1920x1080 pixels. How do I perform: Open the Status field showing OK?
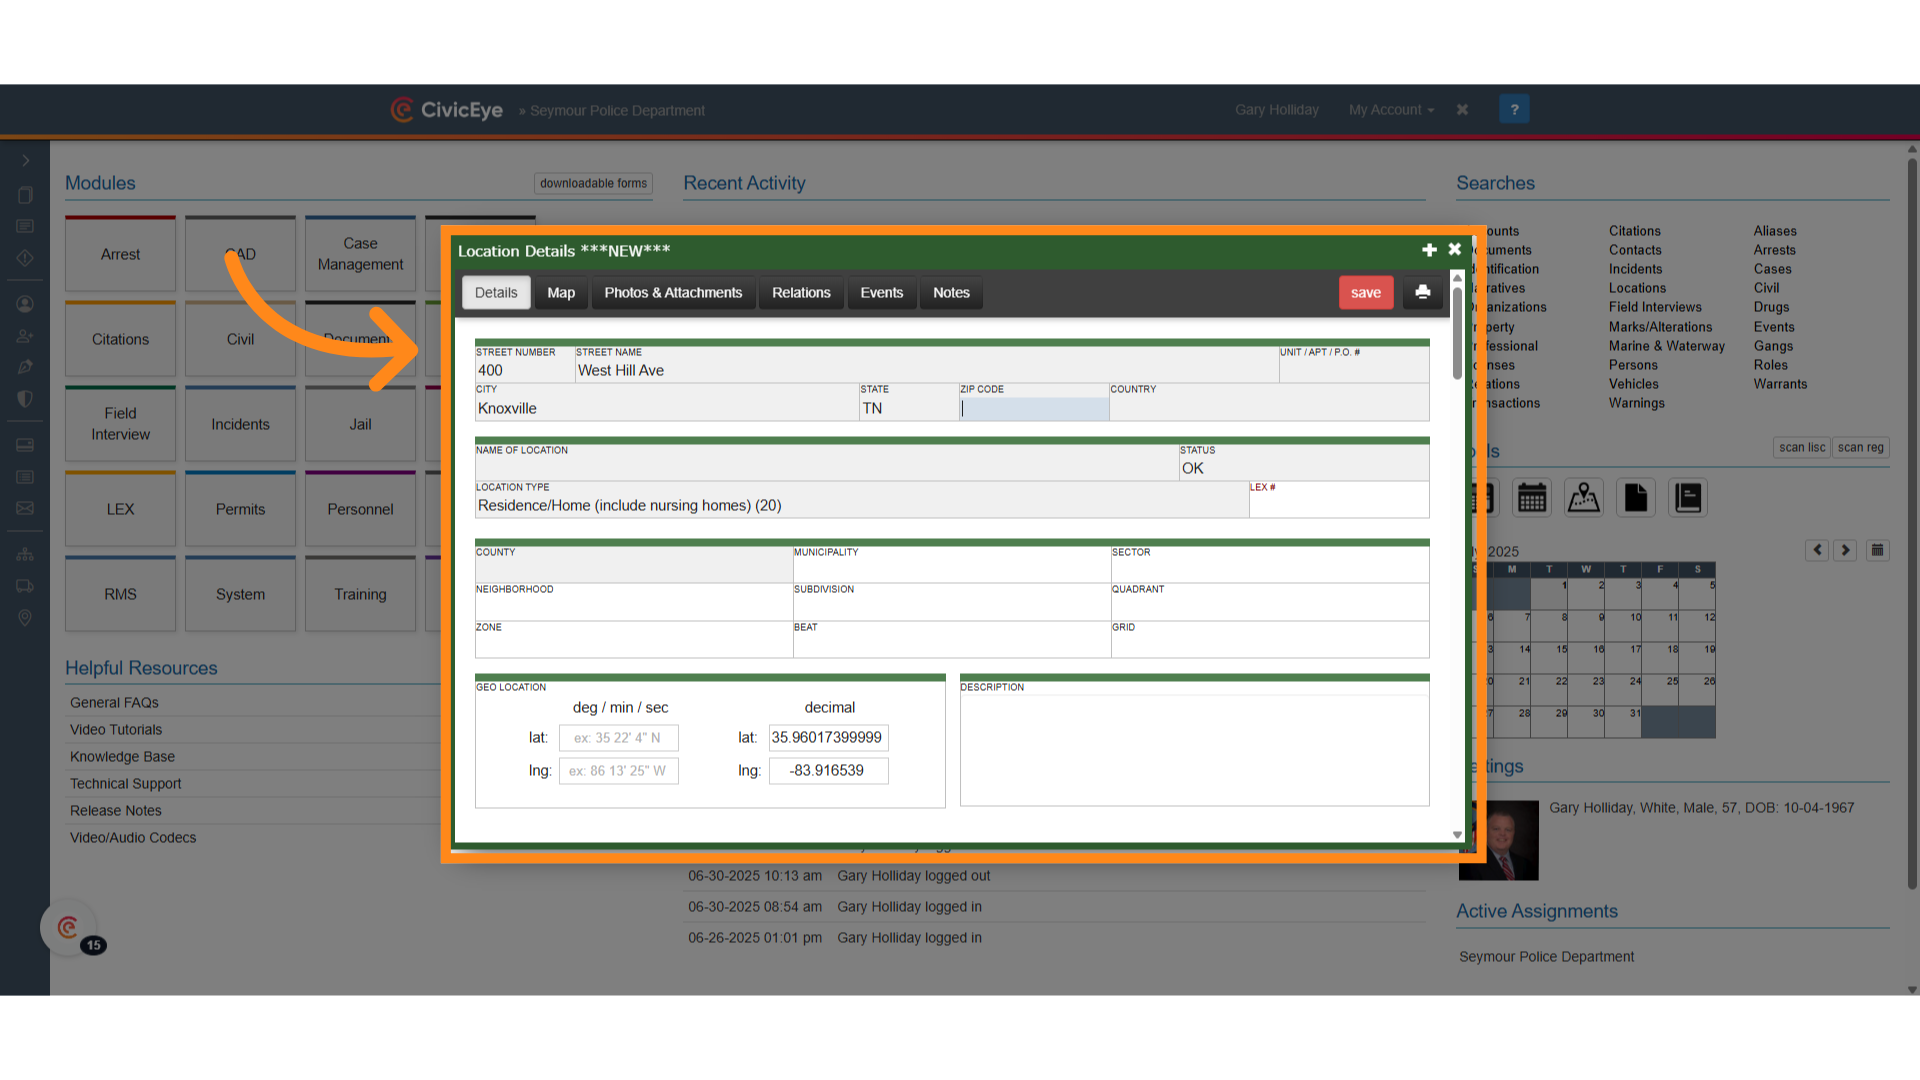click(1304, 463)
